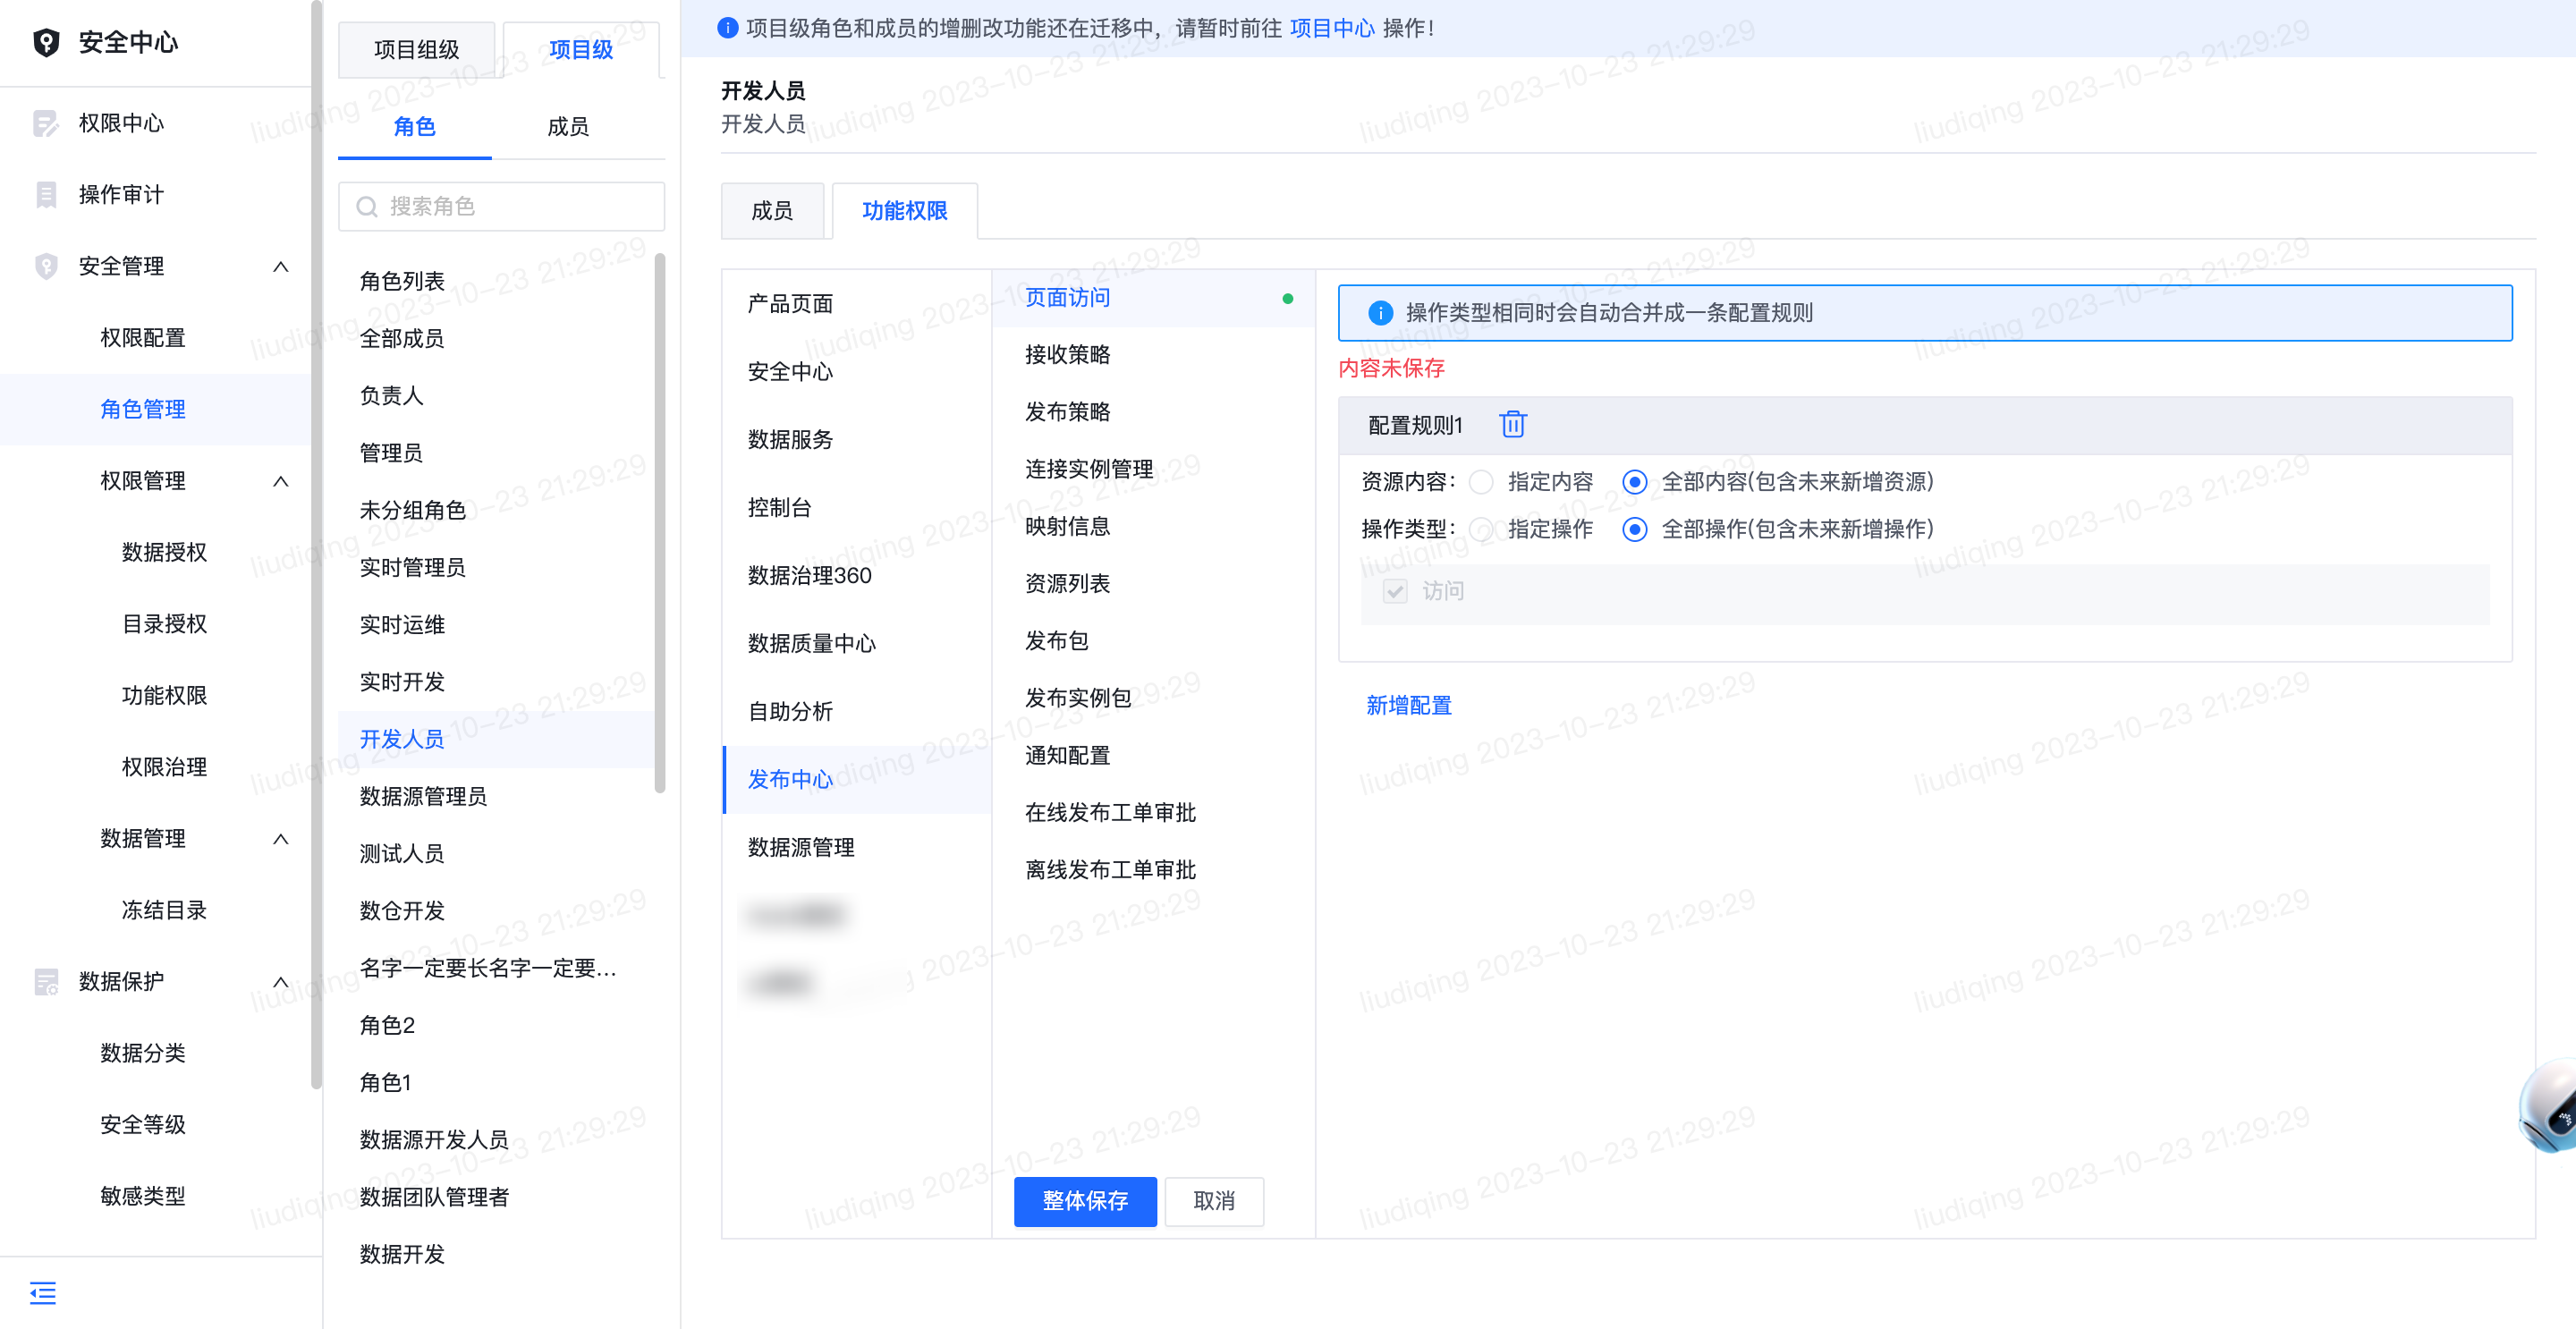Select 全部操作(包含未来新增操作) radio button
The image size is (2576, 1329).
pyautogui.click(x=1634, y=529)
